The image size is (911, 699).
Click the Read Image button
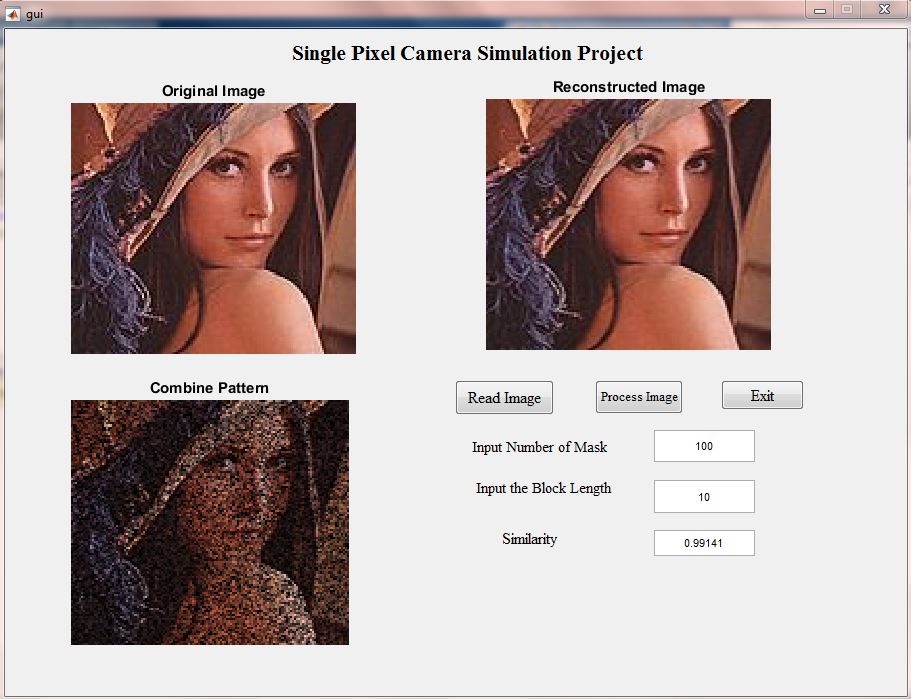click(x=504, y=397)
